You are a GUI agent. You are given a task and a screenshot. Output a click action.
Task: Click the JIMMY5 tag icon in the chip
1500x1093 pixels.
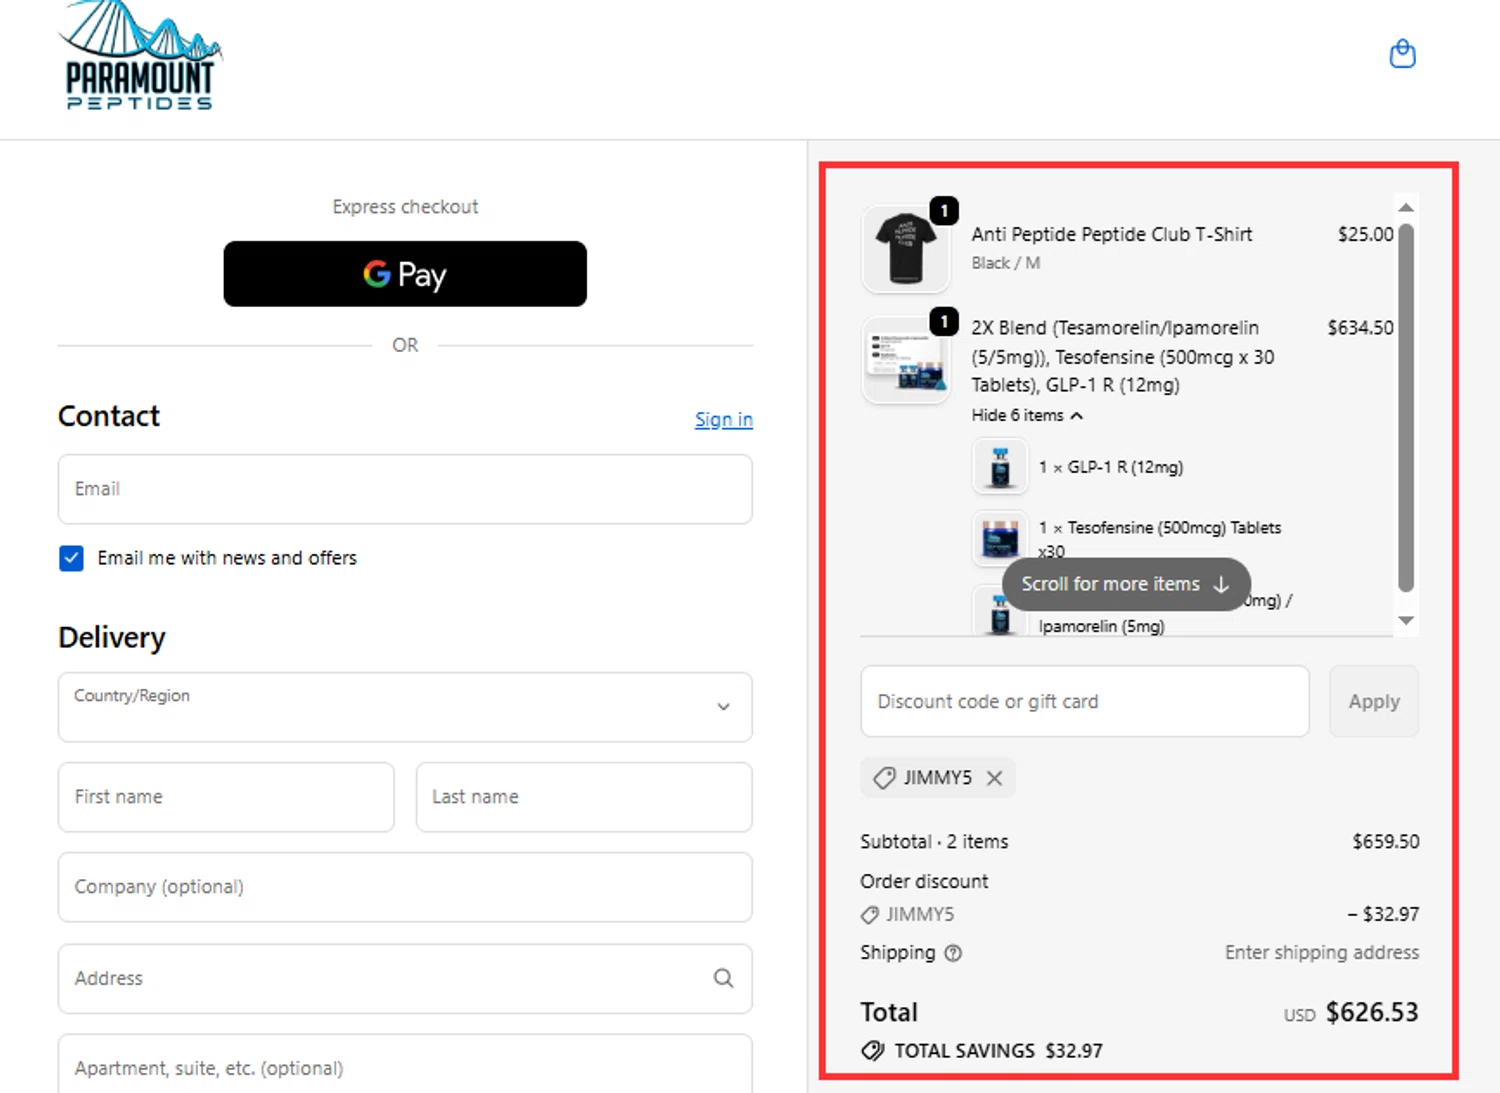[x=884, y=778]
